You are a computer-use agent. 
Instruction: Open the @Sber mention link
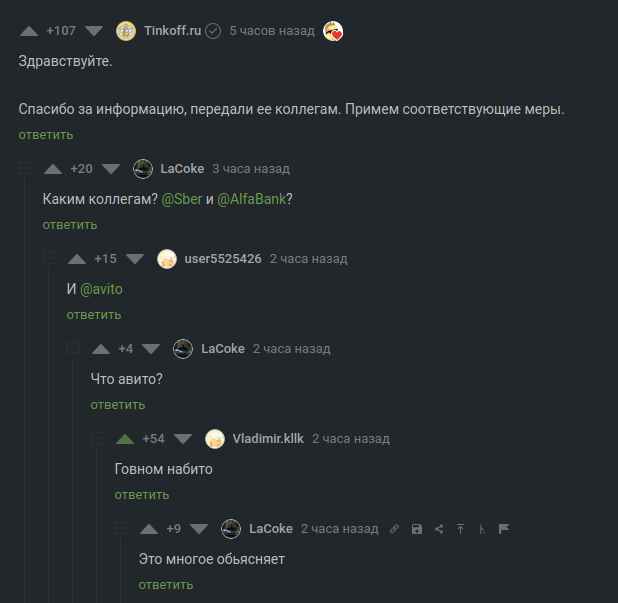tap(181, 199)
